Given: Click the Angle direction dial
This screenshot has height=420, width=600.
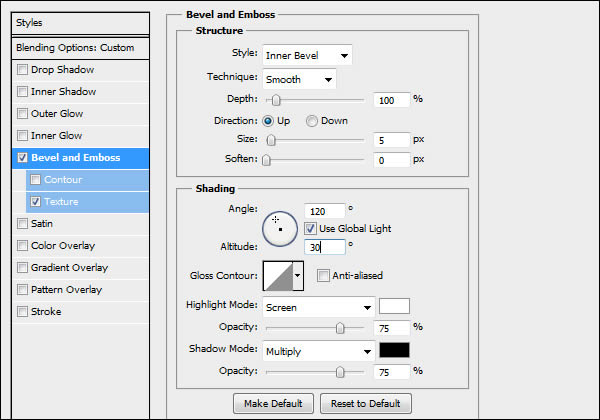Looking at the screenshot, I should pos(280,229).
